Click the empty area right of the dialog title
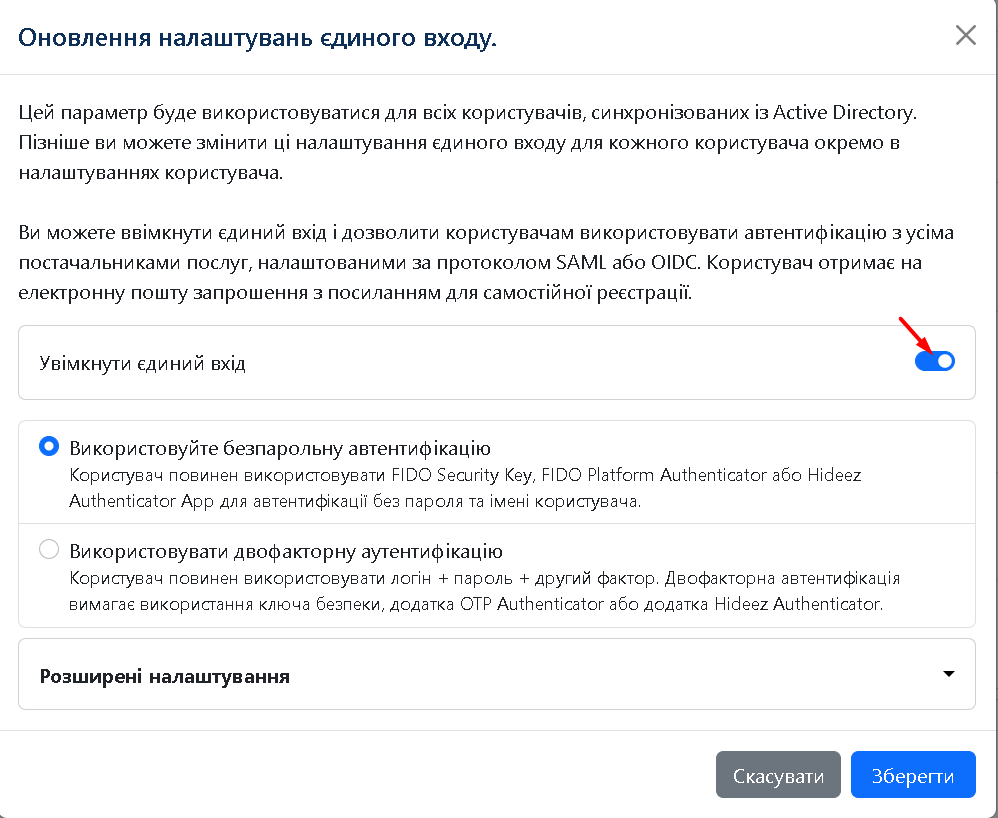 click(720, 38)
